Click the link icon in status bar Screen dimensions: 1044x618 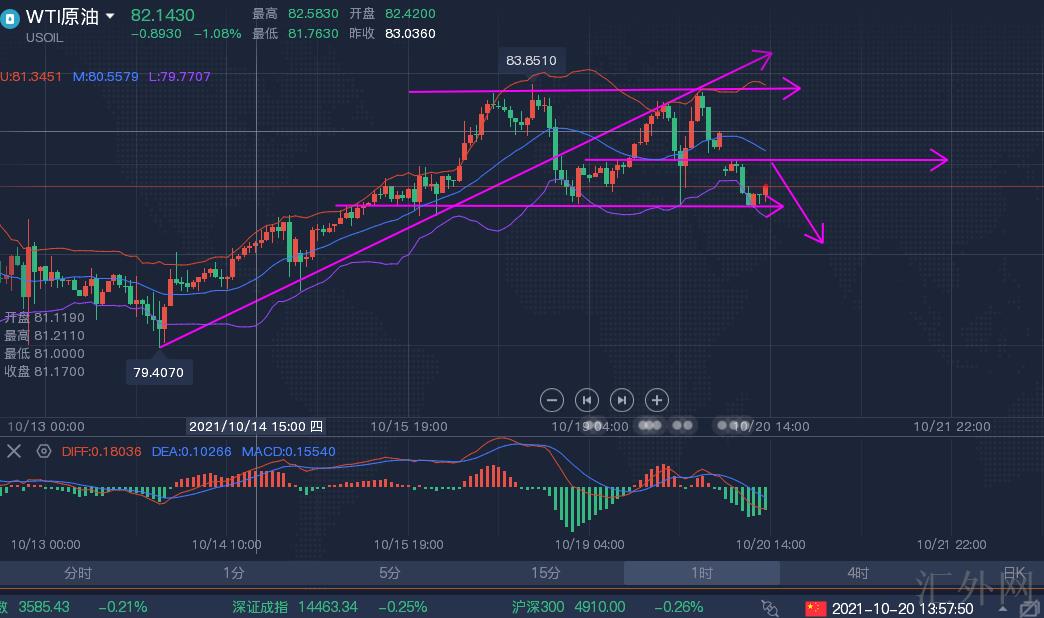(770, 607)
